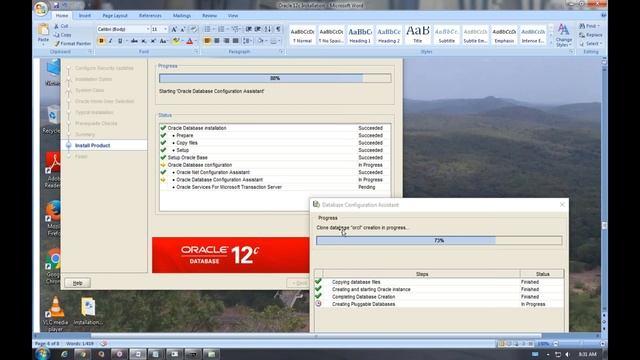Click the 80% installer progress bar
640x360 pixels.
coord(275,78)
